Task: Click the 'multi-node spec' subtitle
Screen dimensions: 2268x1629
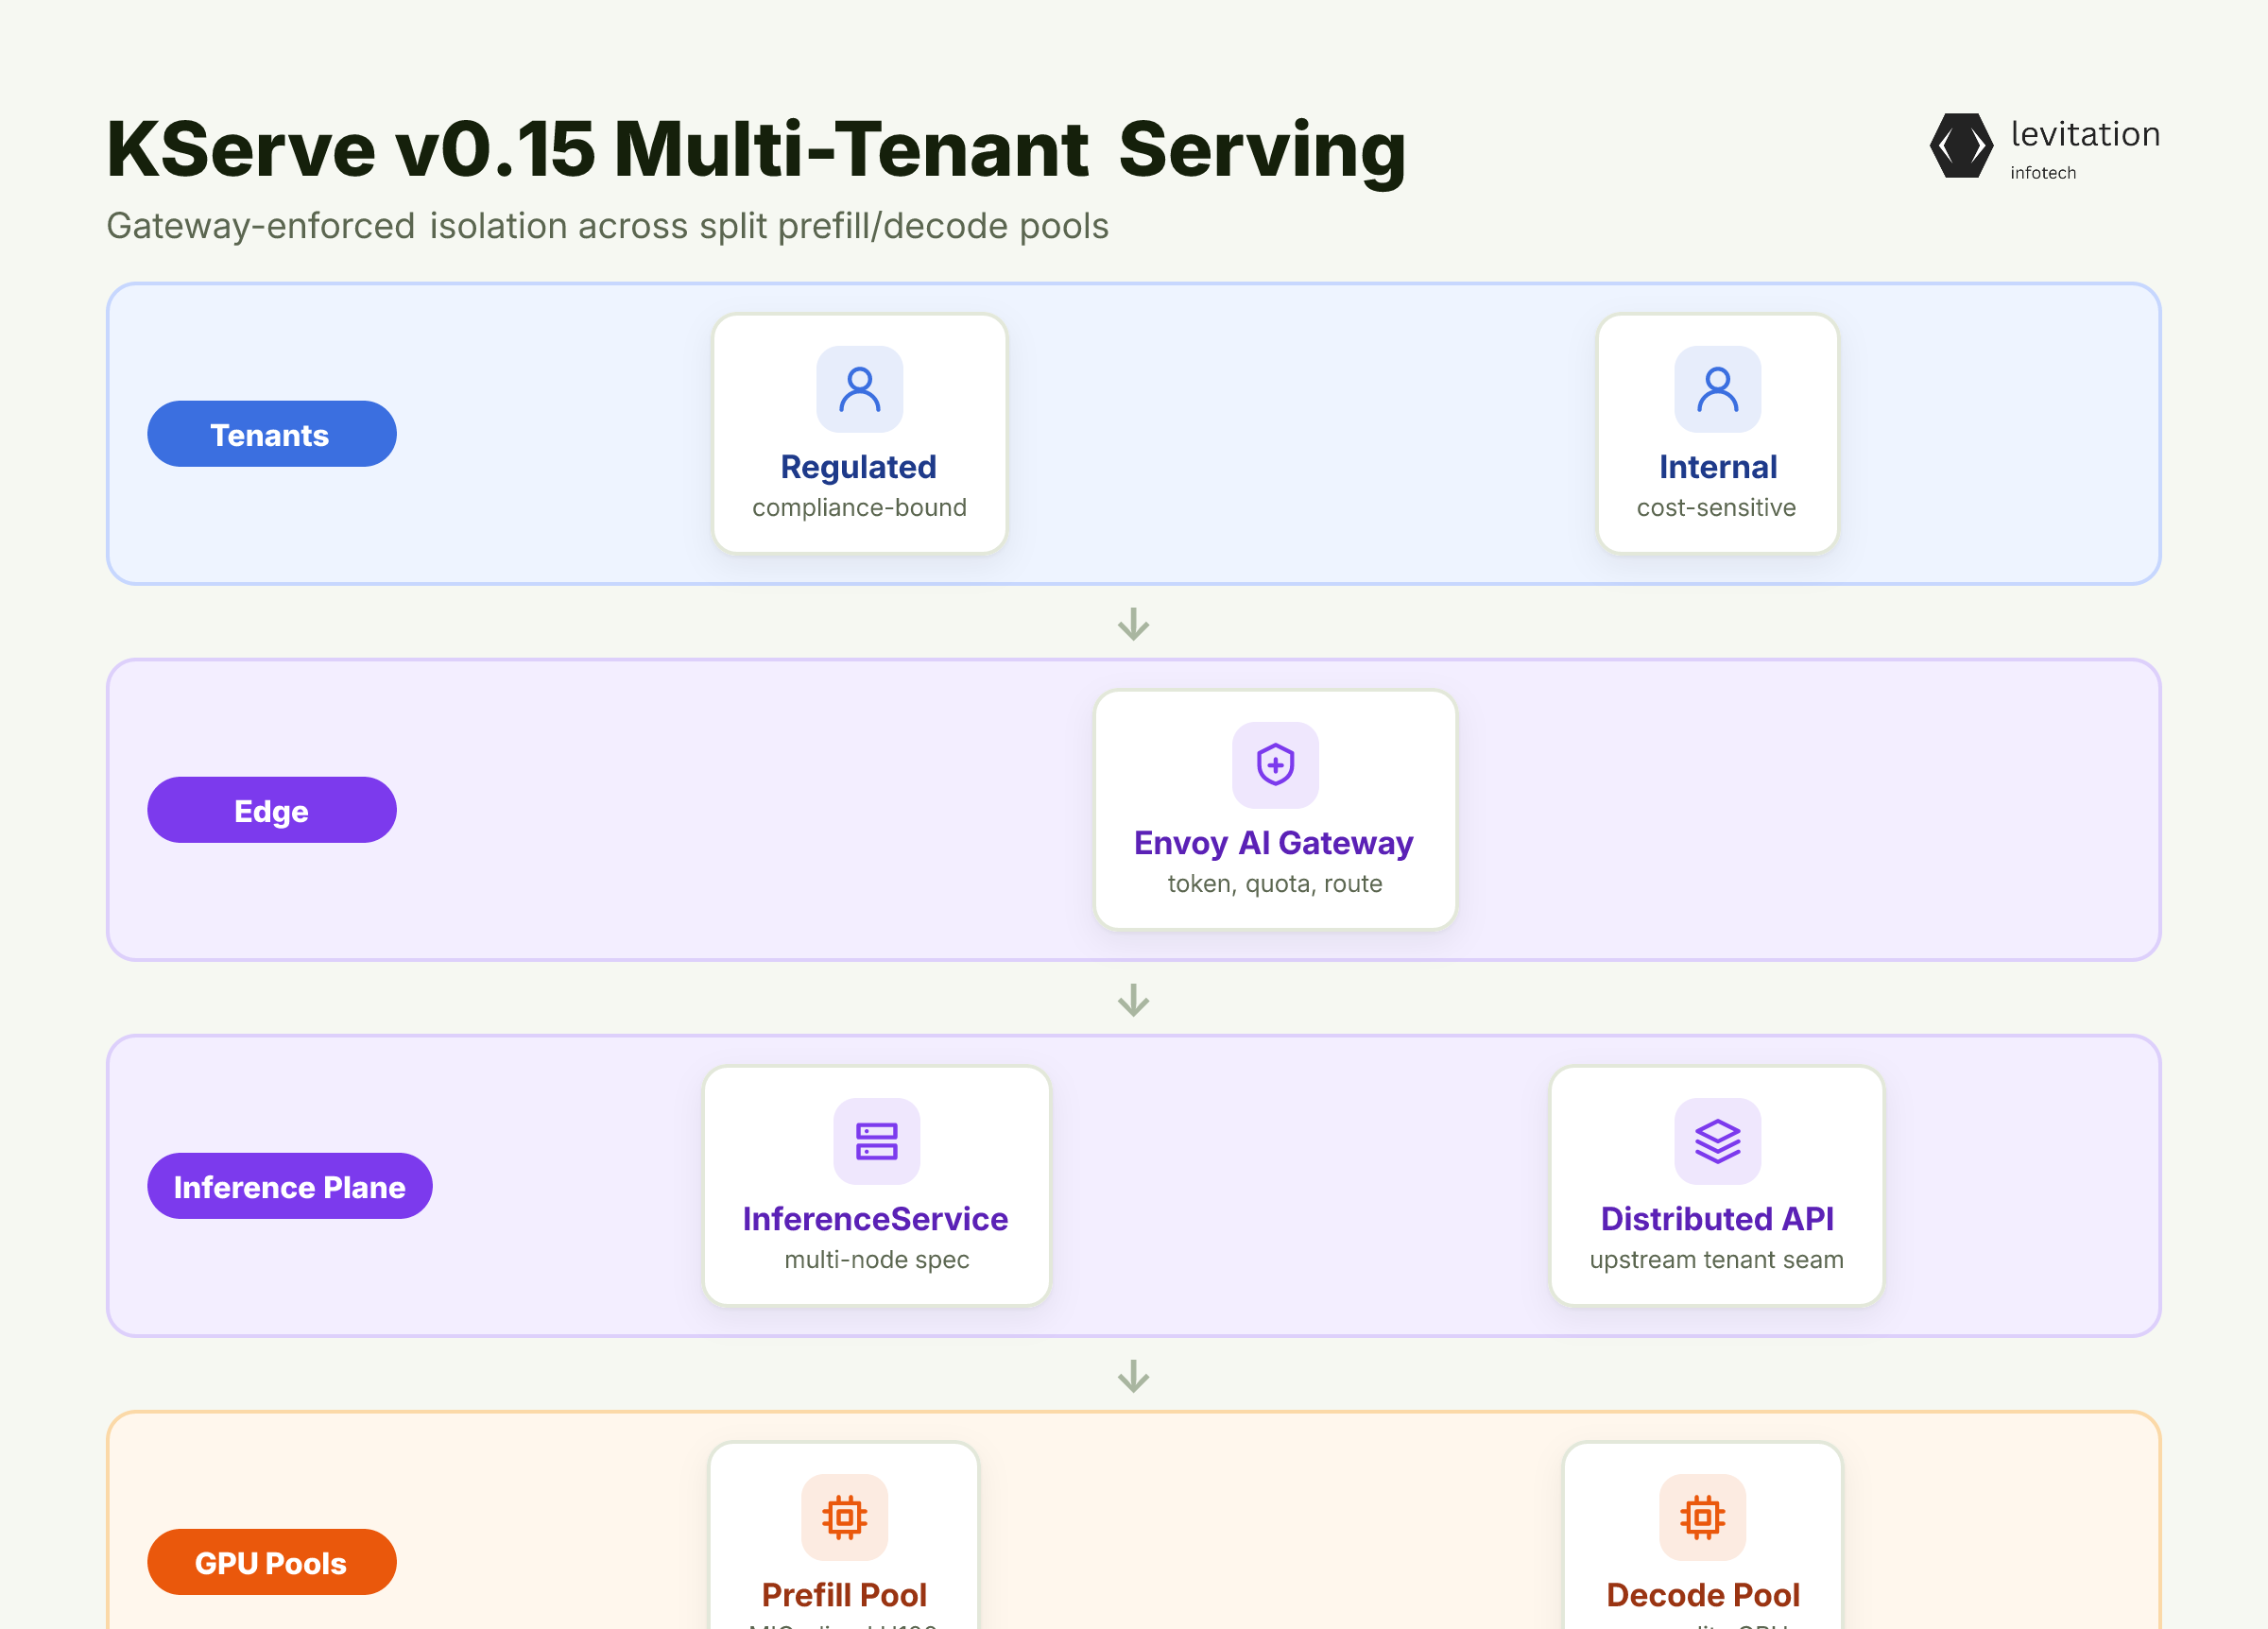Action: pyautogui.click(x=876, y=1260)
